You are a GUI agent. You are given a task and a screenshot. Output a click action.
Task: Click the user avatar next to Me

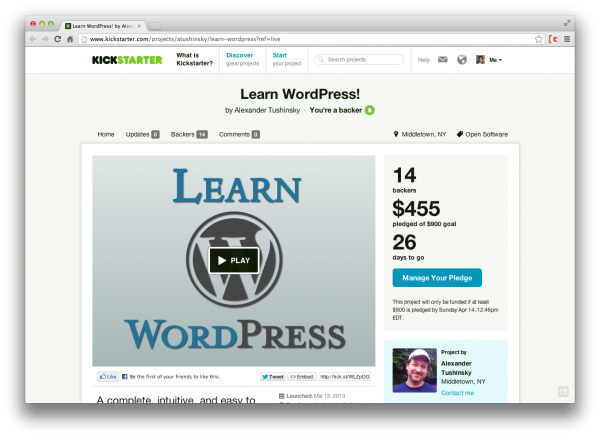480,60
